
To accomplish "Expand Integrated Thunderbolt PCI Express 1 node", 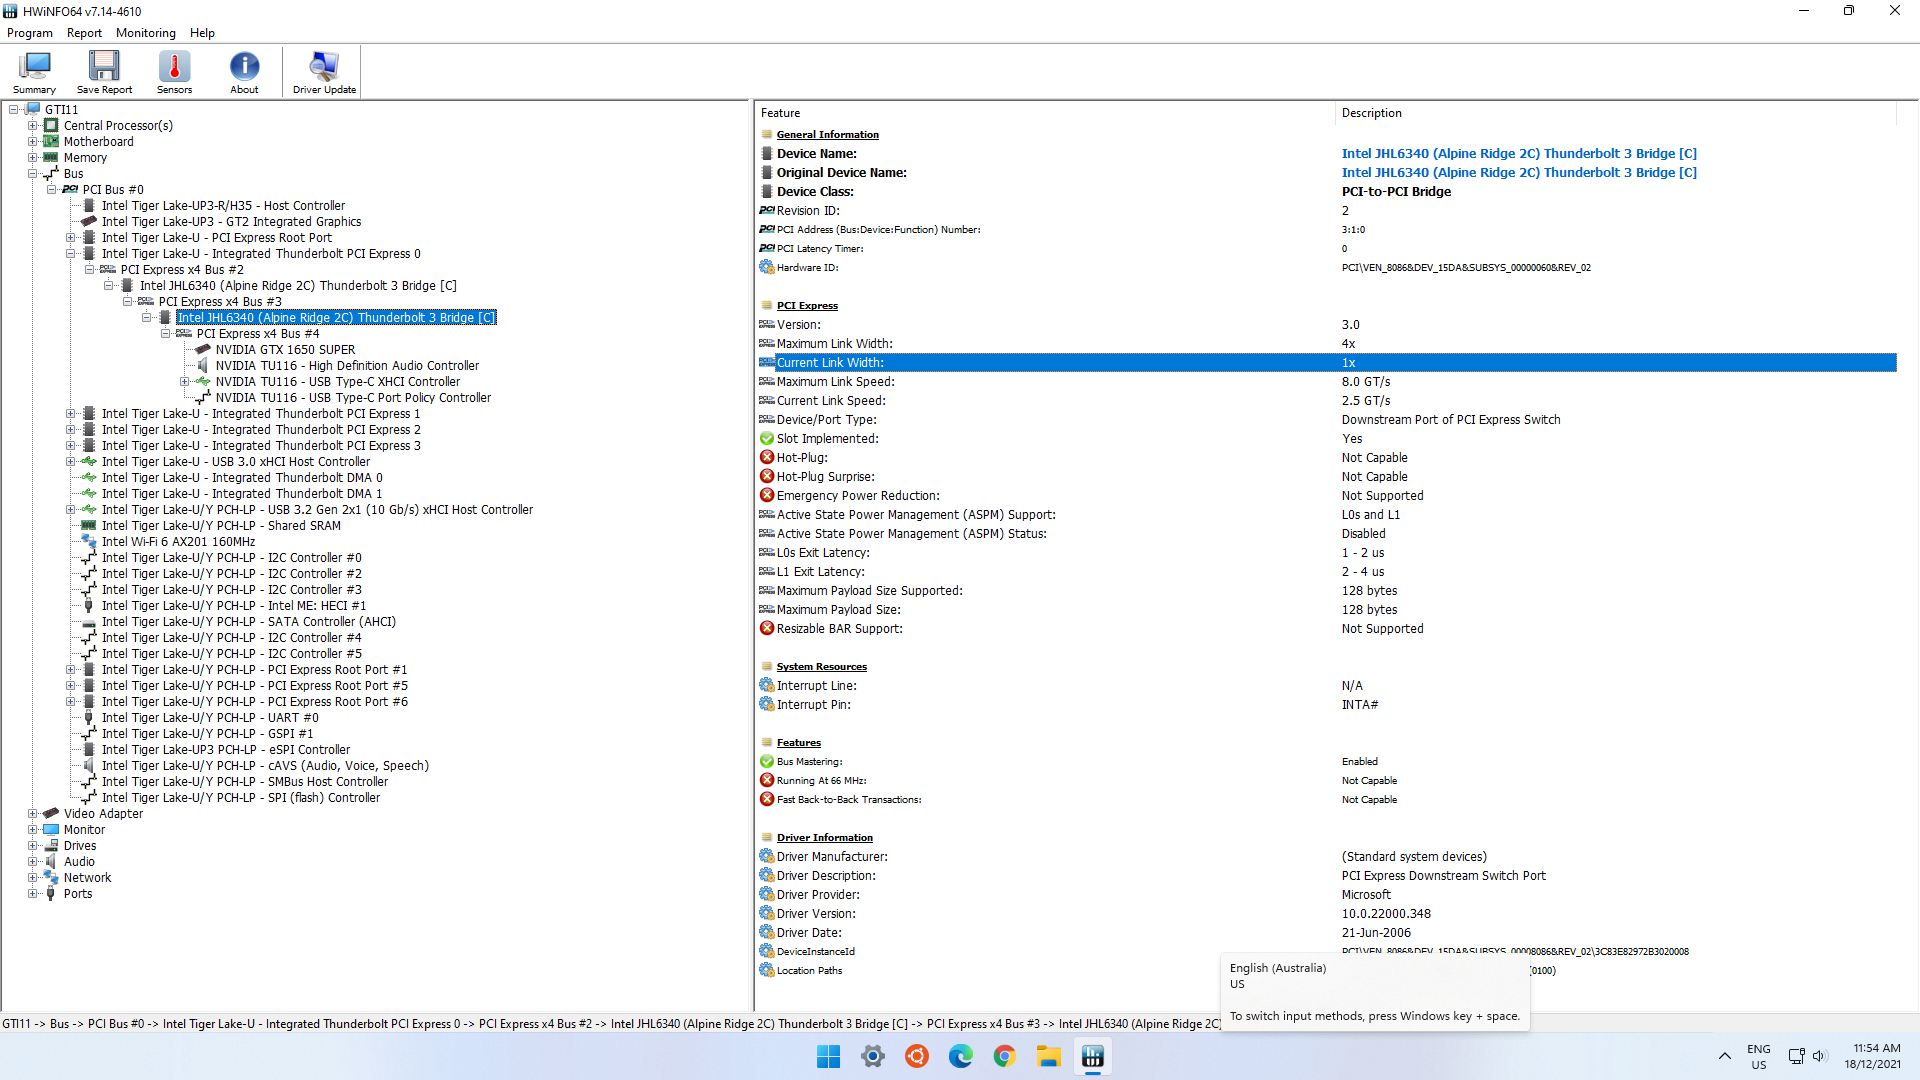I will tap(70, 414).
